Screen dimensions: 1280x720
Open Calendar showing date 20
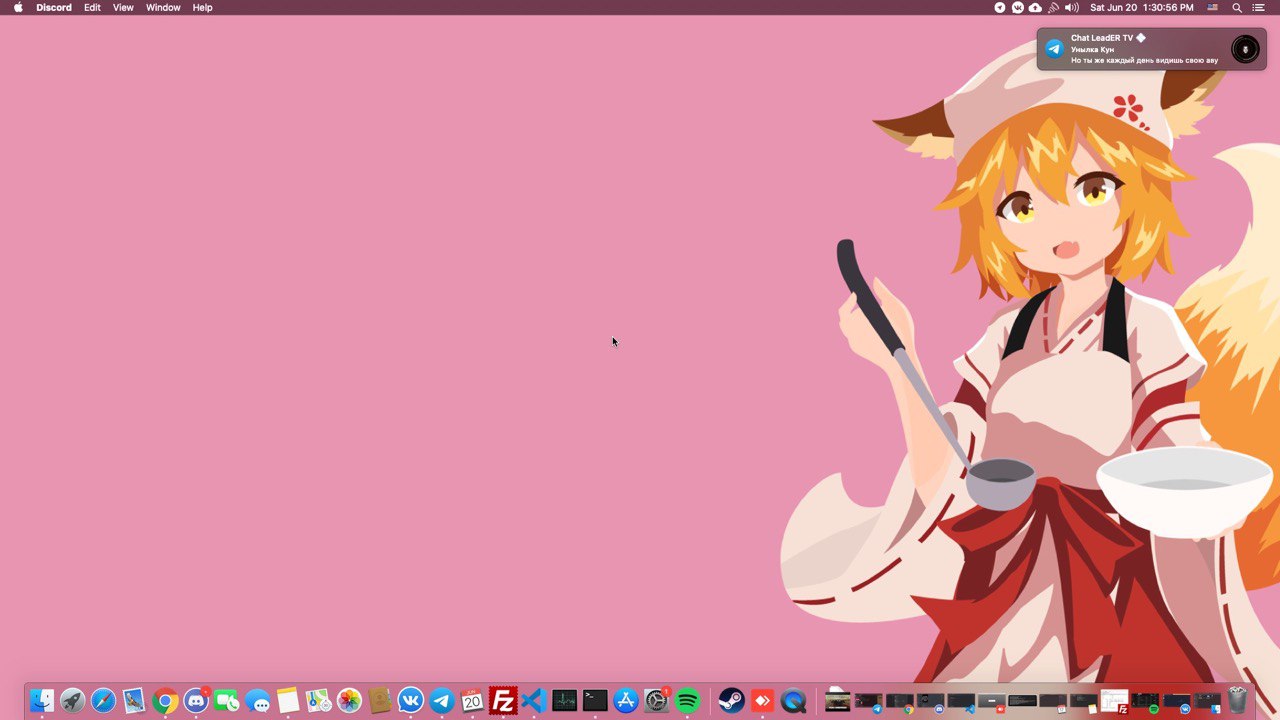click(472, 701)
